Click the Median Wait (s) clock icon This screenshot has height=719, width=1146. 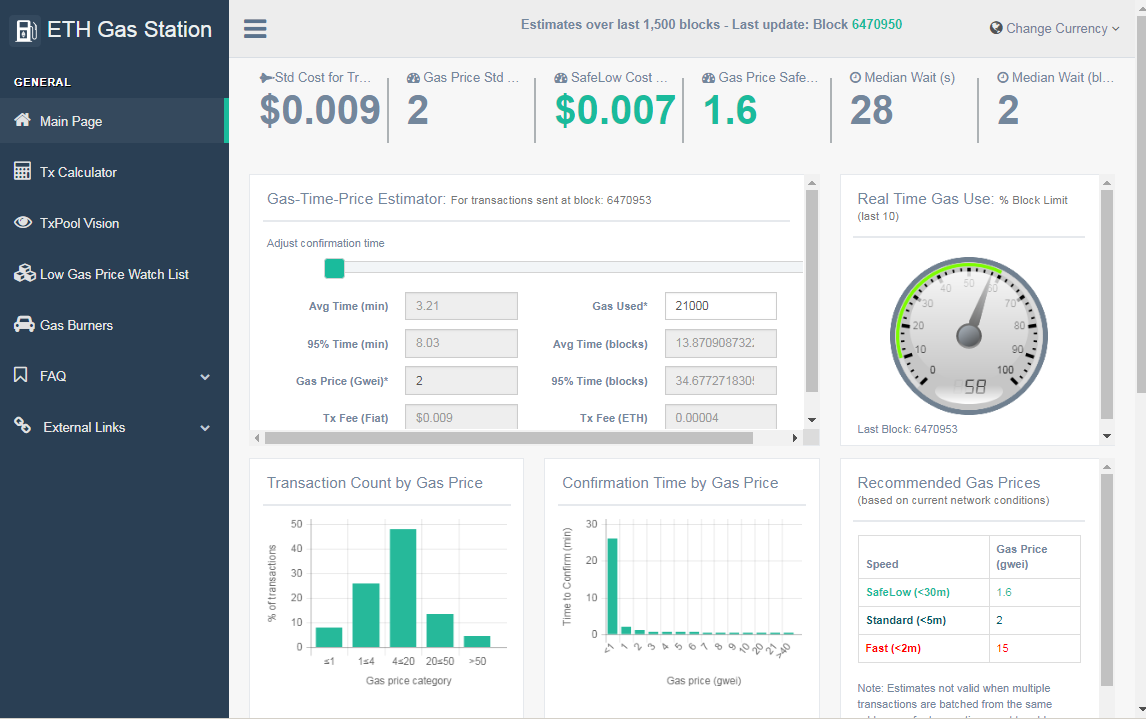855,77
